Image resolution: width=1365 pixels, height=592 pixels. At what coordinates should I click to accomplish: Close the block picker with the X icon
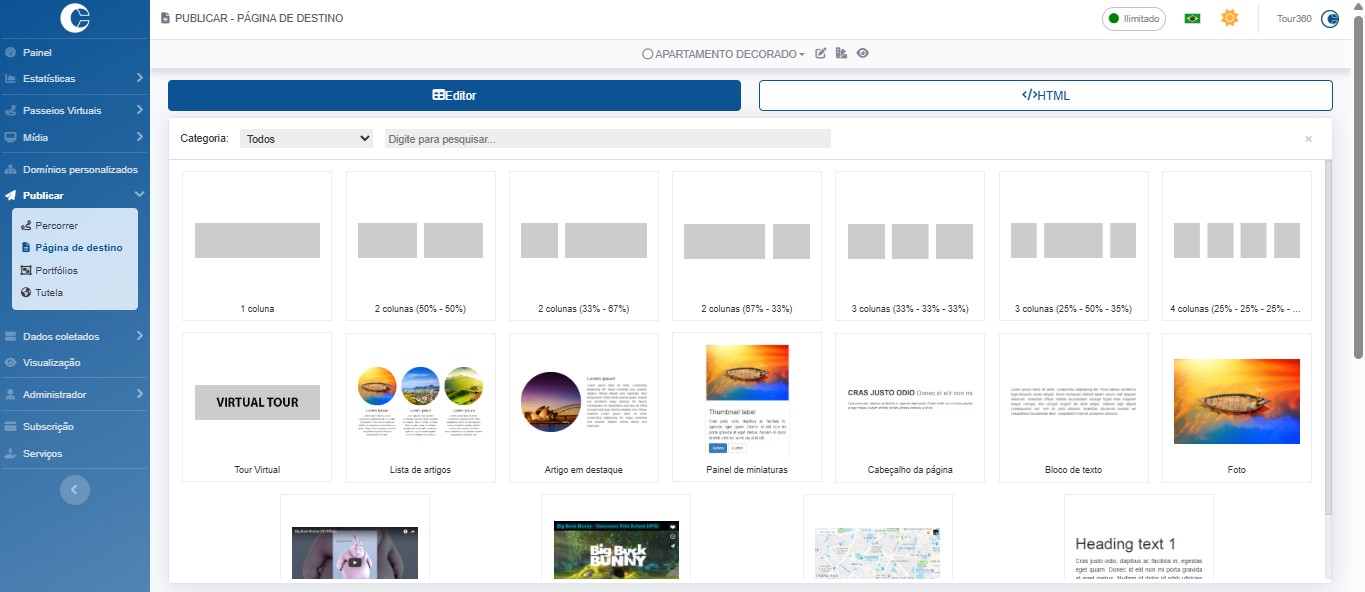pos(1308,139)
